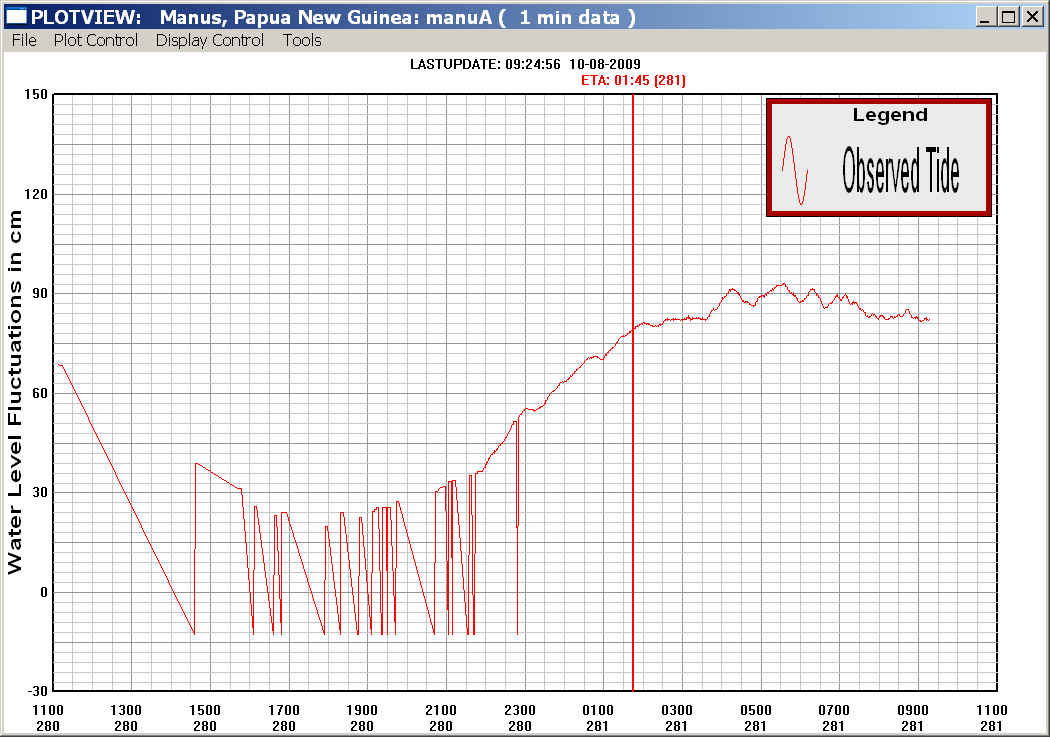Viewport: 1050px width, 737px height.
Task: Close the PLOTVIEW window
Action: (1033, 17)
